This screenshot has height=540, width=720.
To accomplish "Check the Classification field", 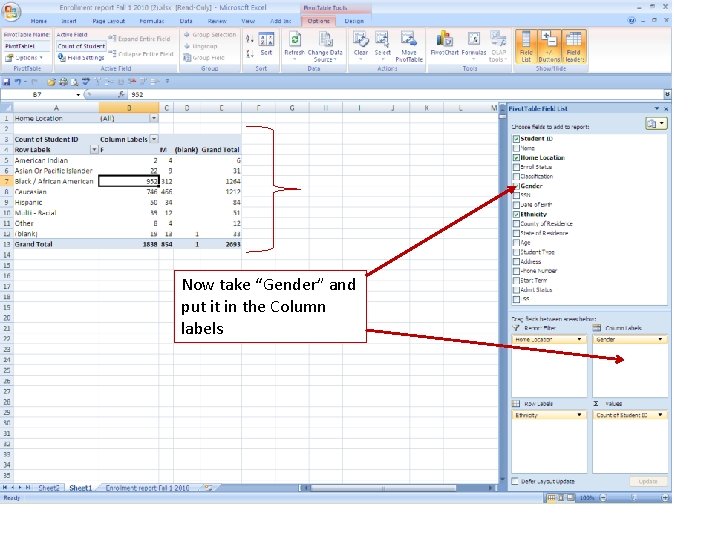I will point(516,176).
